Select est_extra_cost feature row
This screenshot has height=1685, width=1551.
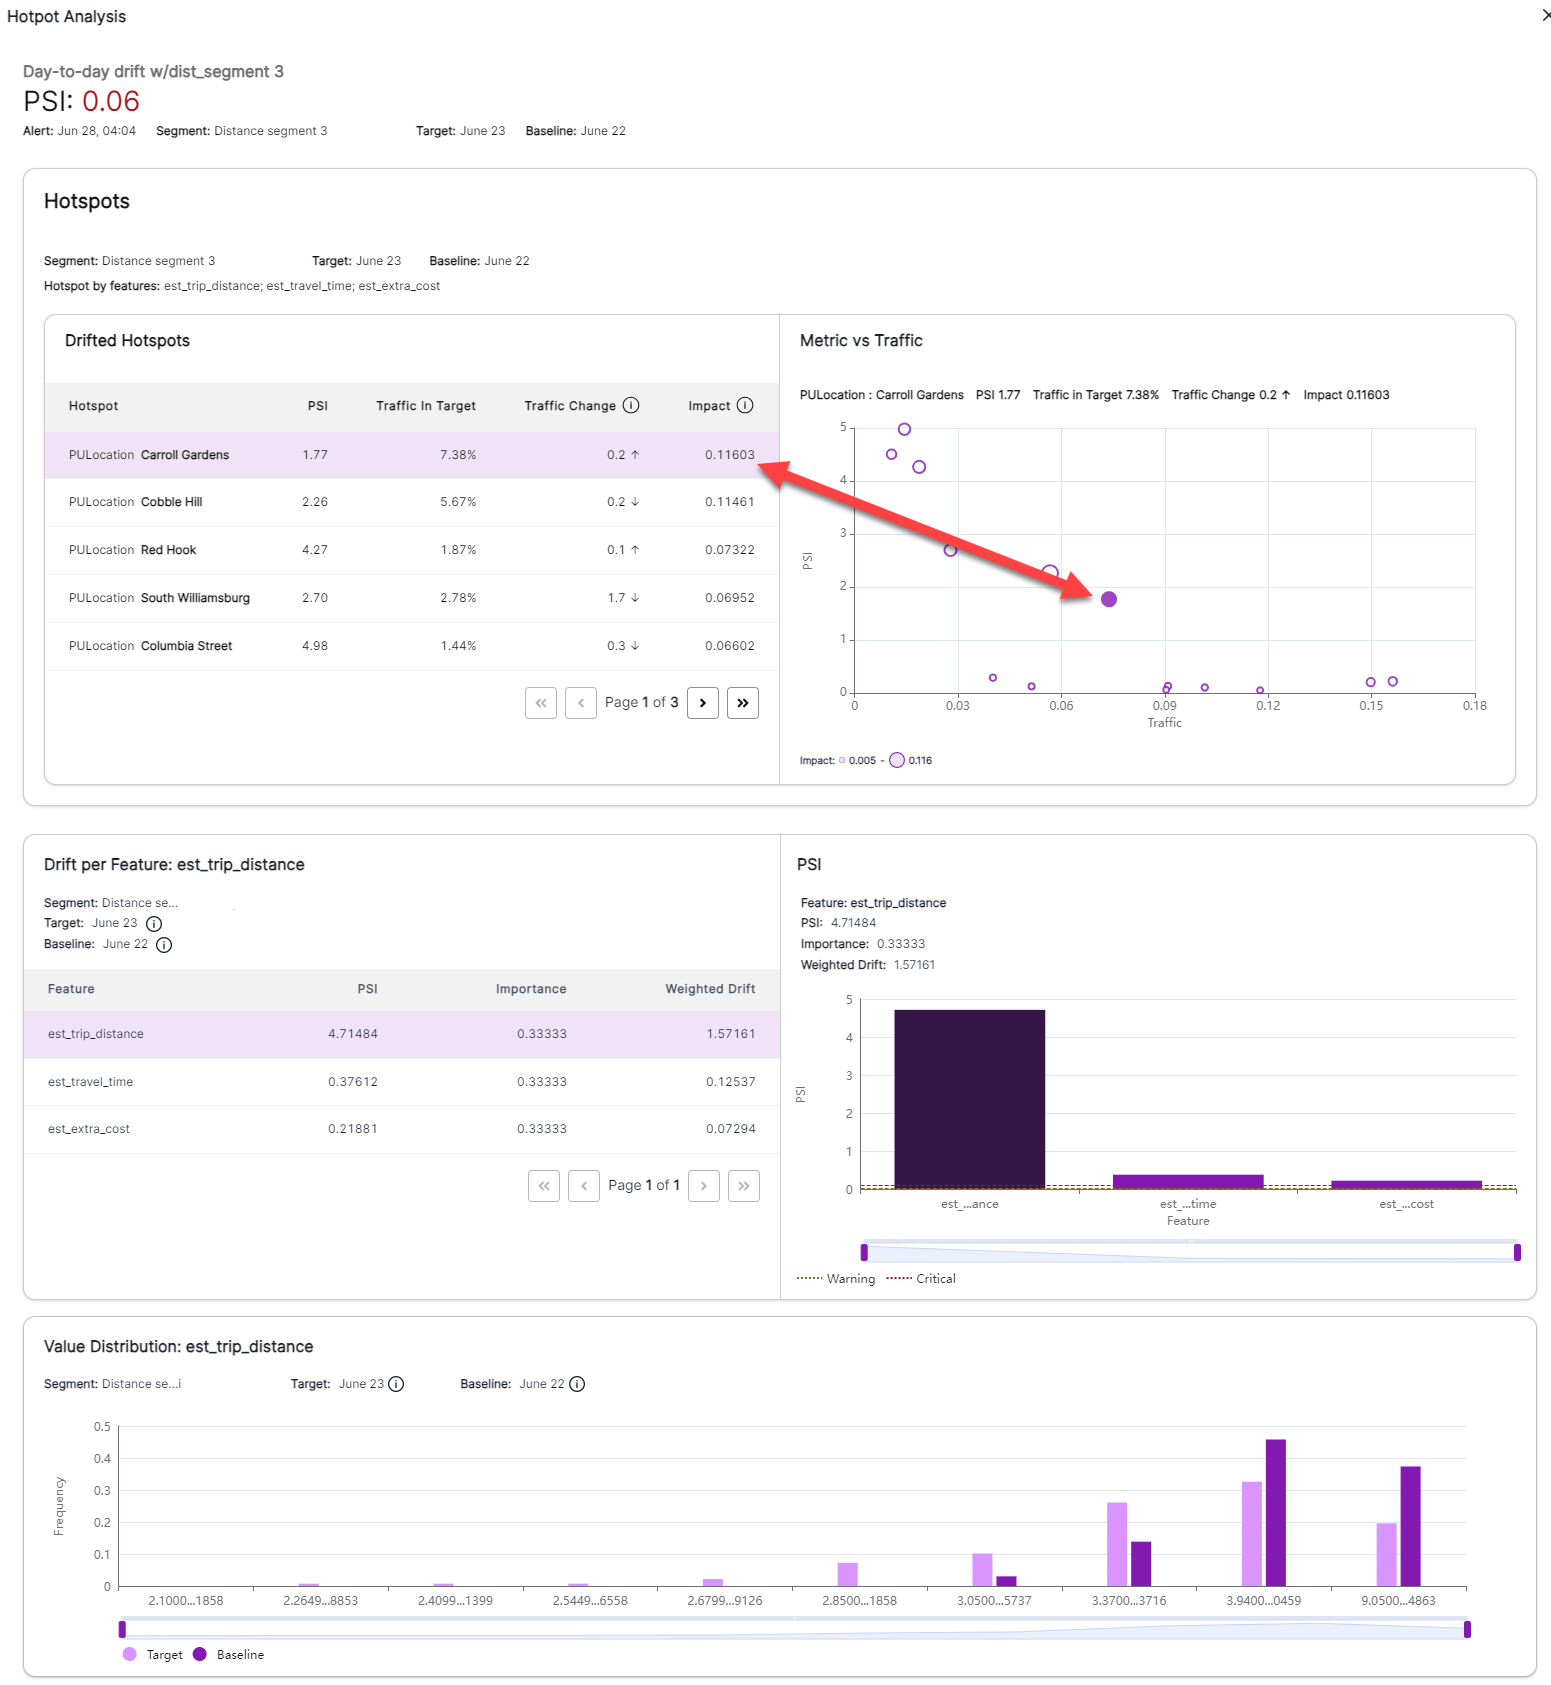[x=402, y=1129]
